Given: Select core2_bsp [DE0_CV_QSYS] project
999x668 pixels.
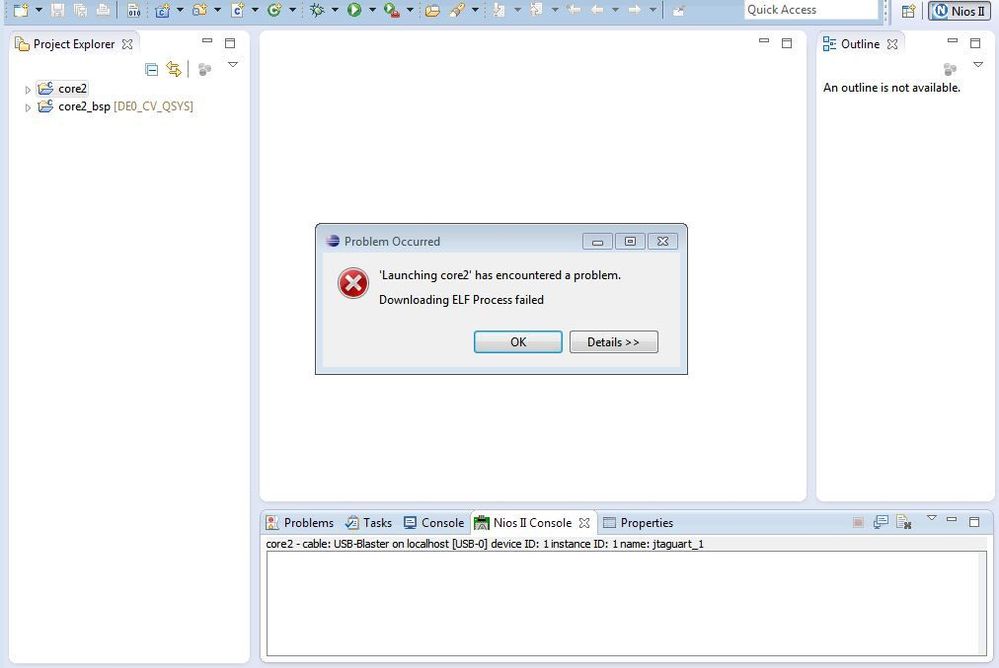Looking at the screenshot, I should coord(115,106).
